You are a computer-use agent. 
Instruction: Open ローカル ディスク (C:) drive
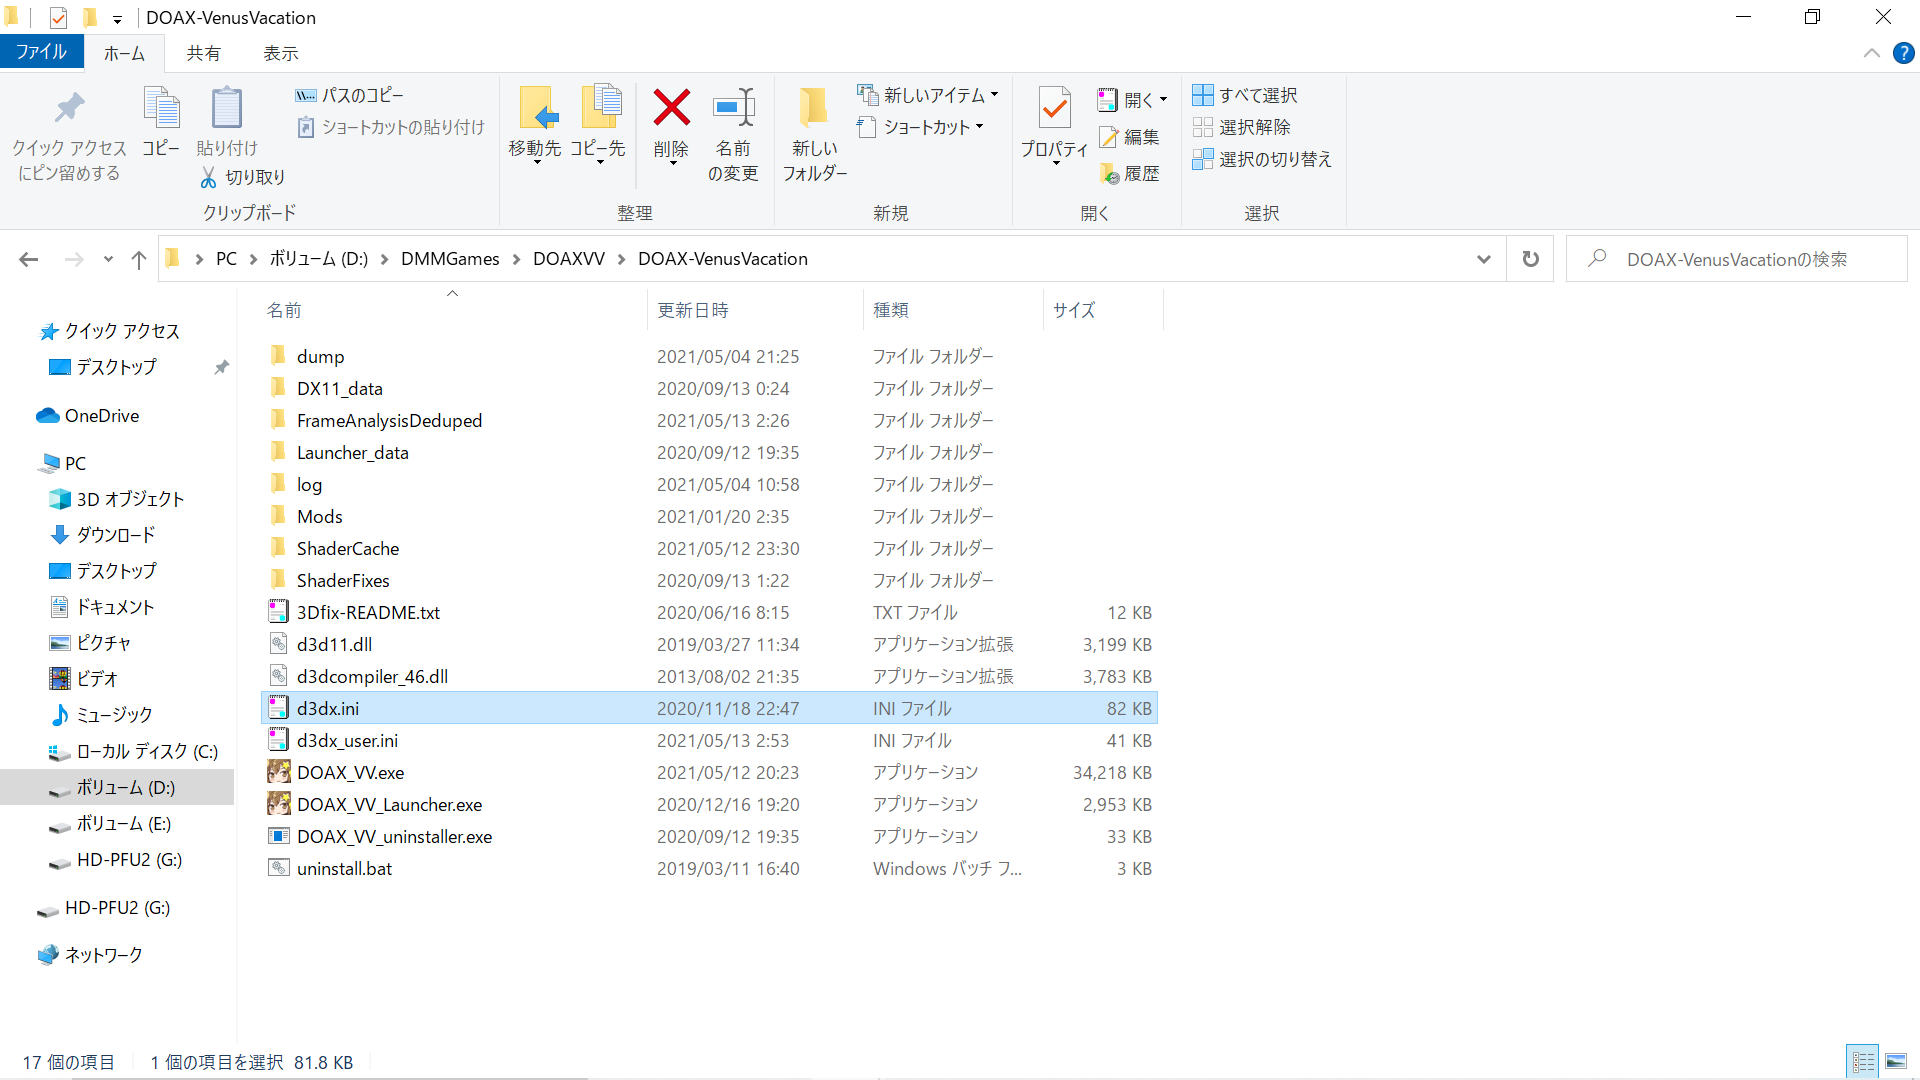tap(134, 751)
